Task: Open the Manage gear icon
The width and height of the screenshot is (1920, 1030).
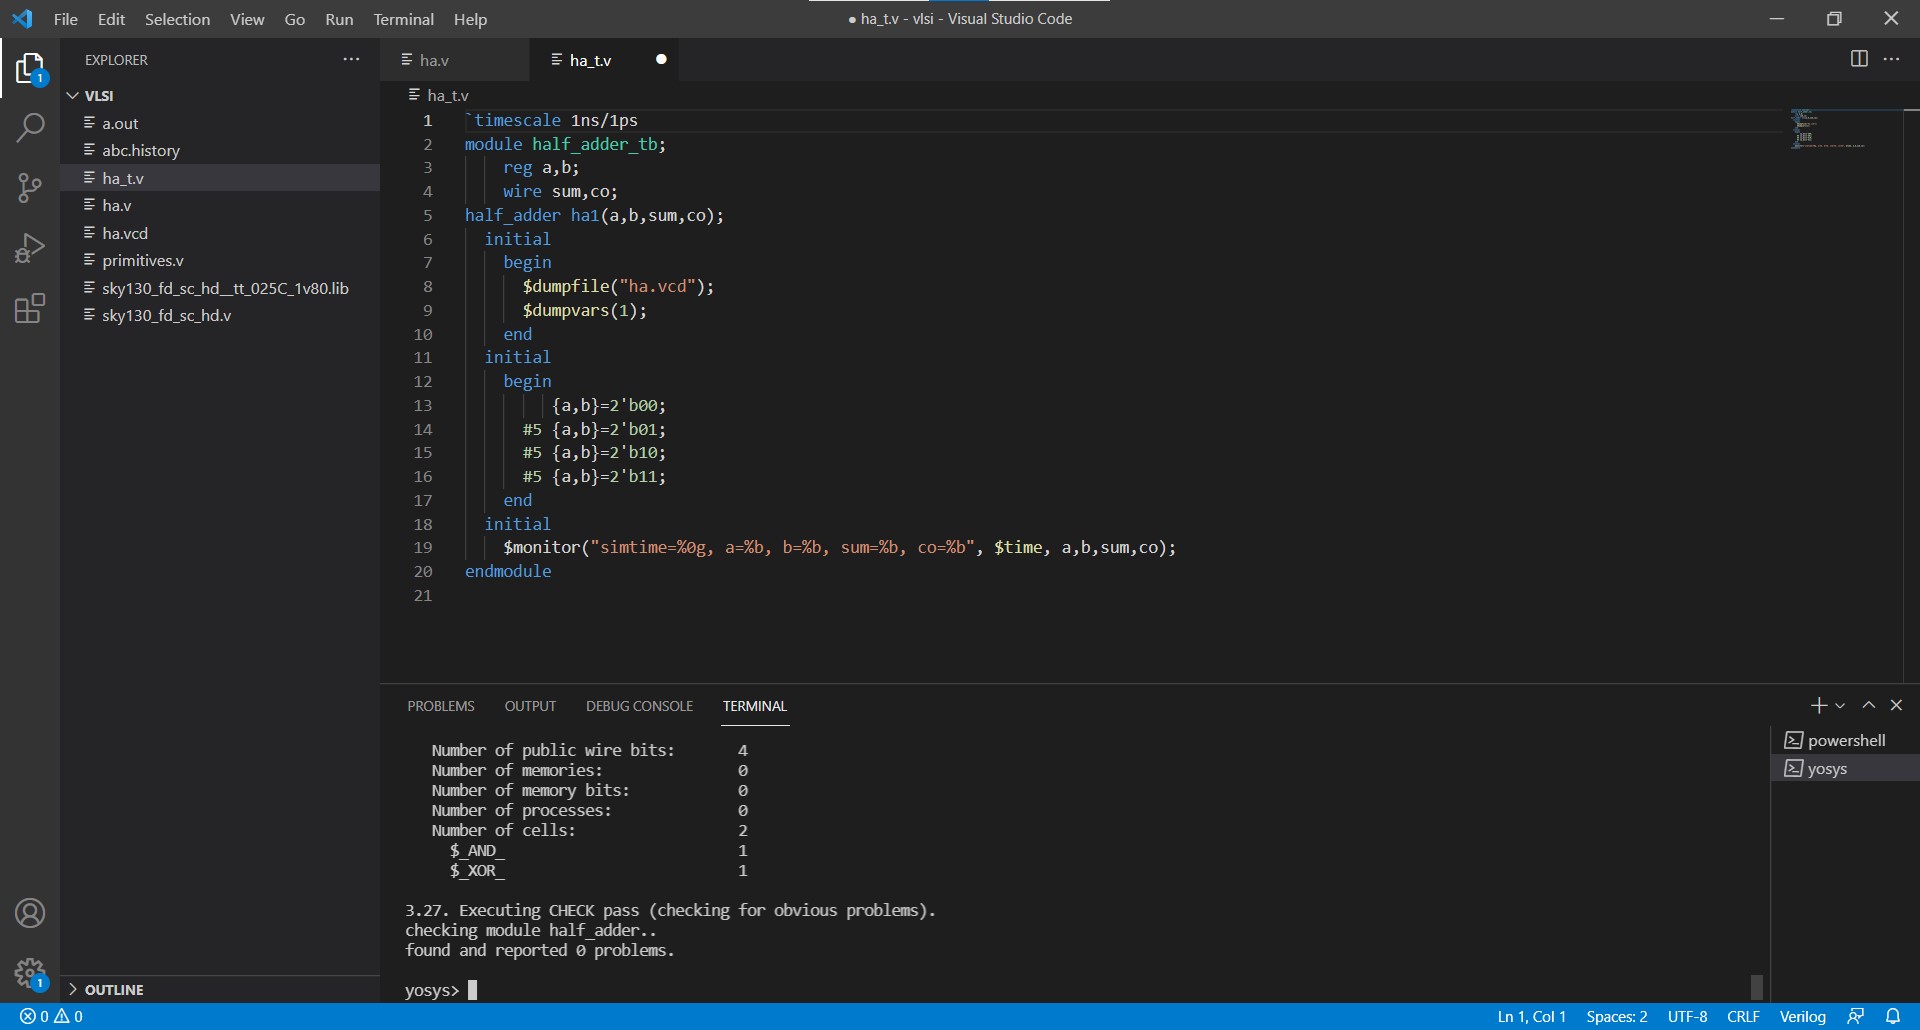Action: pyautogui.click(x=30, y=973)
